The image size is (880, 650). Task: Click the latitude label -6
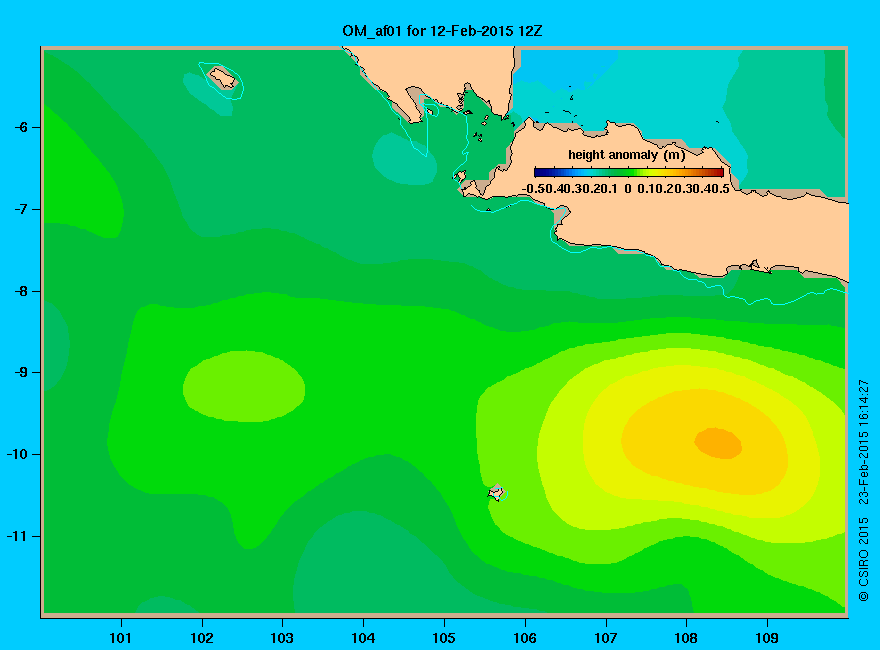(x=20, y=127)
